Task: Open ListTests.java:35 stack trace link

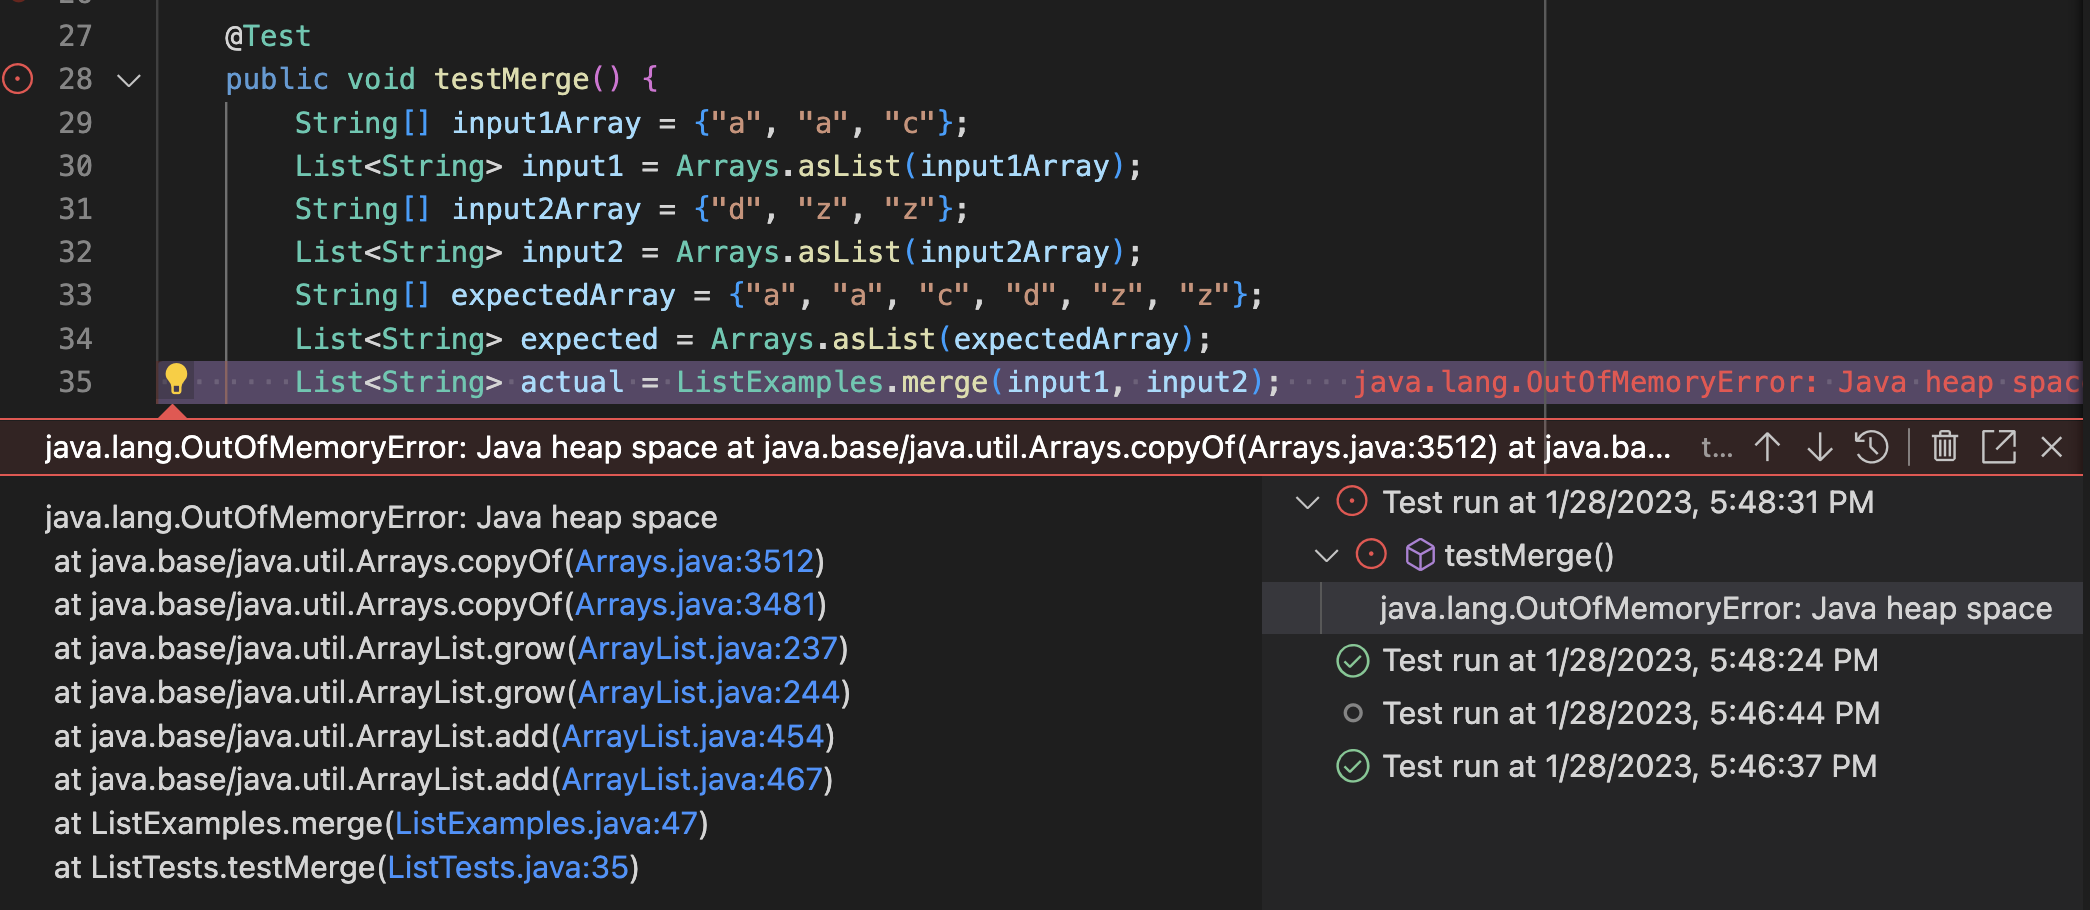Action: pos(508,867)
